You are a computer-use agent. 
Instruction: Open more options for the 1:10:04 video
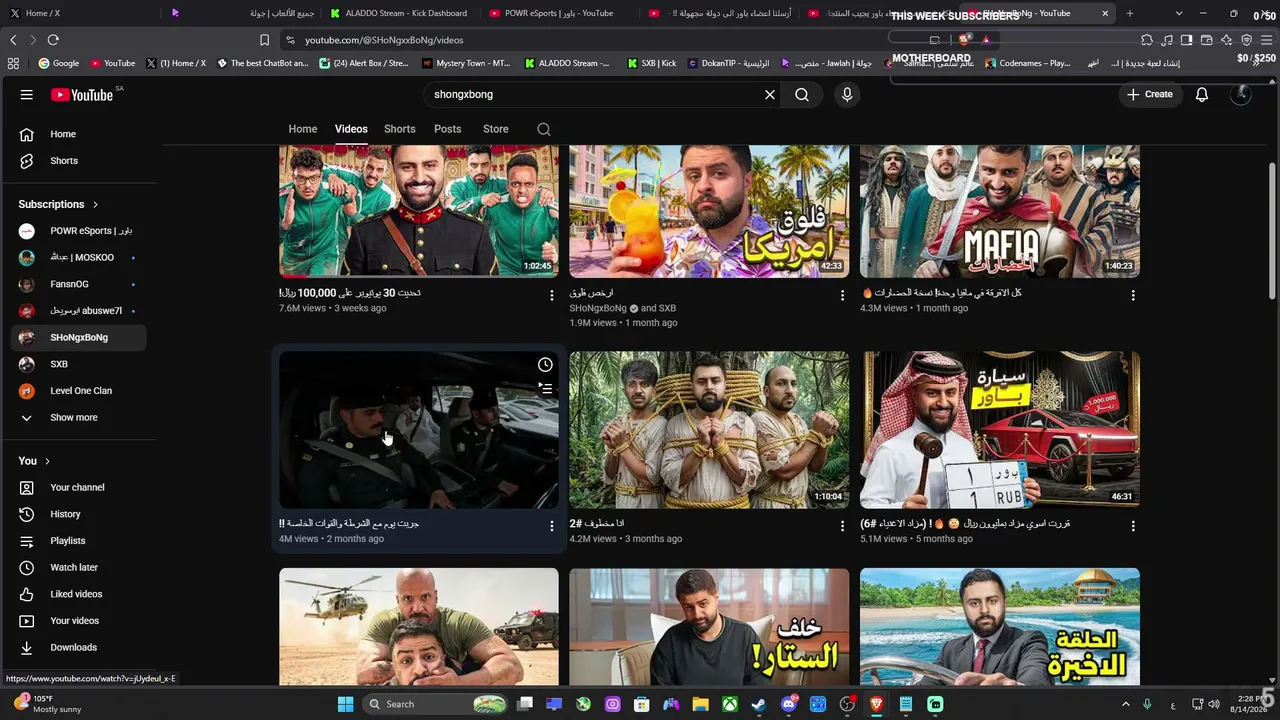click(842, 526)
